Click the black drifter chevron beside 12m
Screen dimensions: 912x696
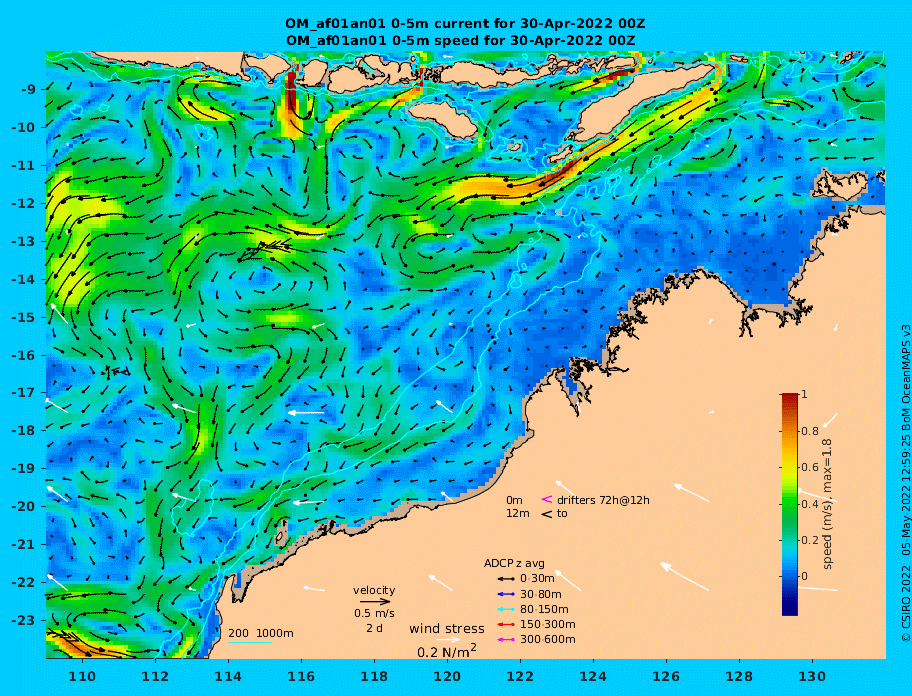pyautogui.click(x=547, y=514)
